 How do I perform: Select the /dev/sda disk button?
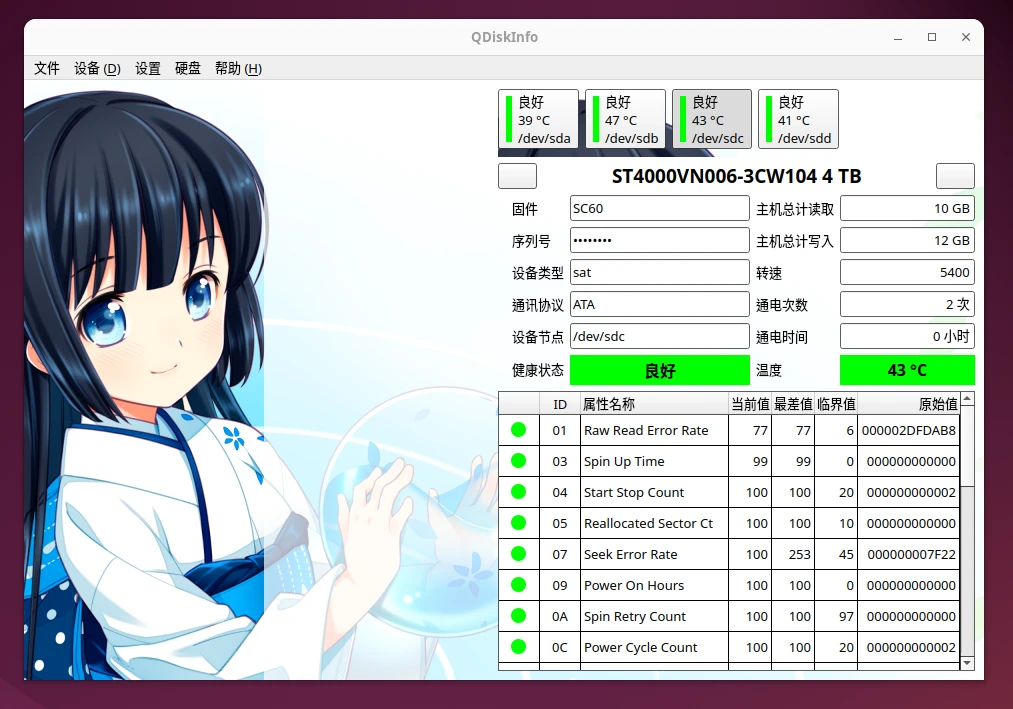pos(538,119)
